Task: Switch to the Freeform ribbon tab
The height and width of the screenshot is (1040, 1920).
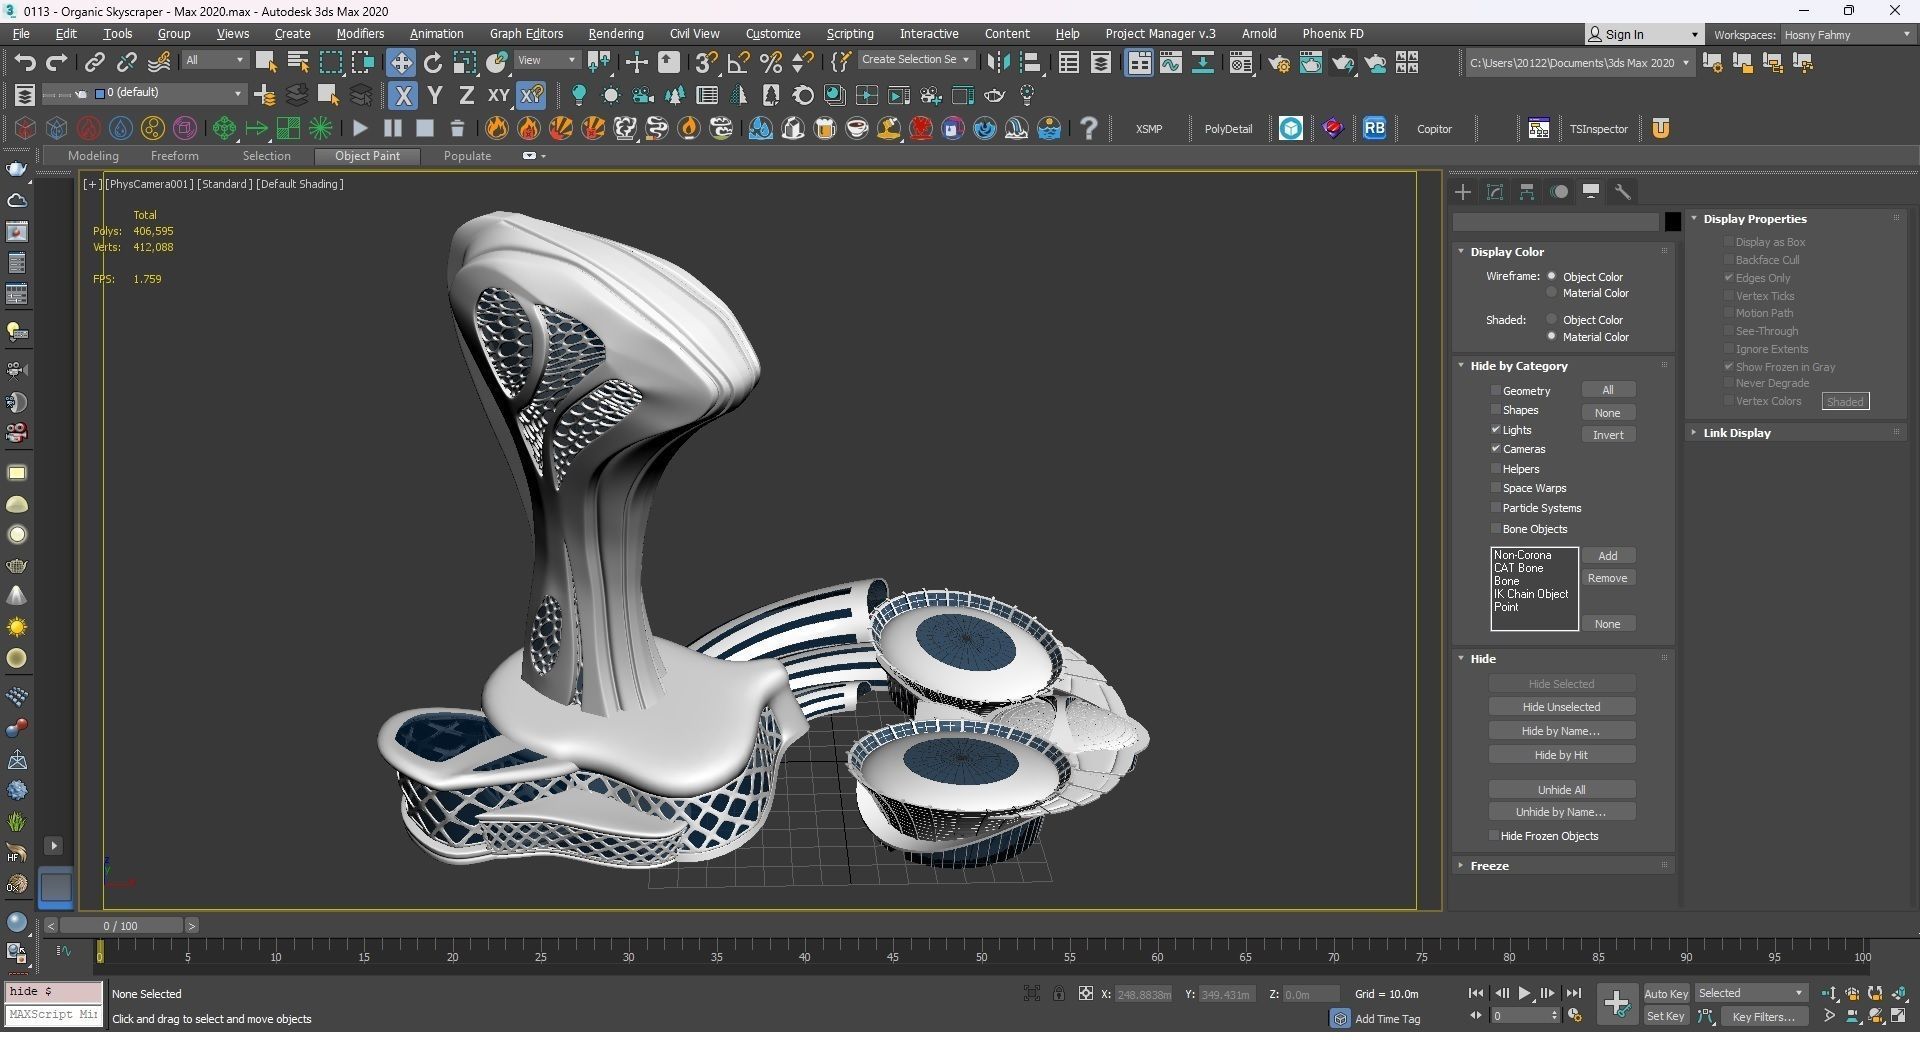Action: (174, 156)
